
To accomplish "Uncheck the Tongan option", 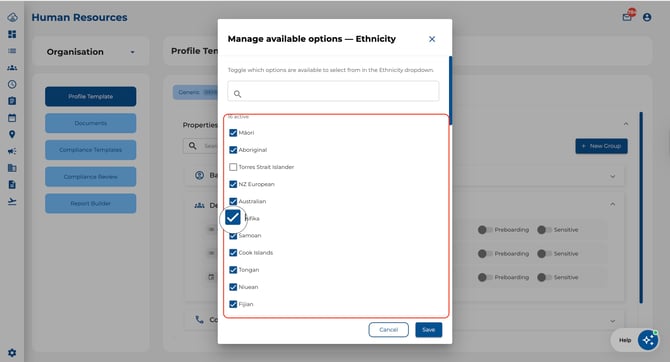I will (233, 270).
